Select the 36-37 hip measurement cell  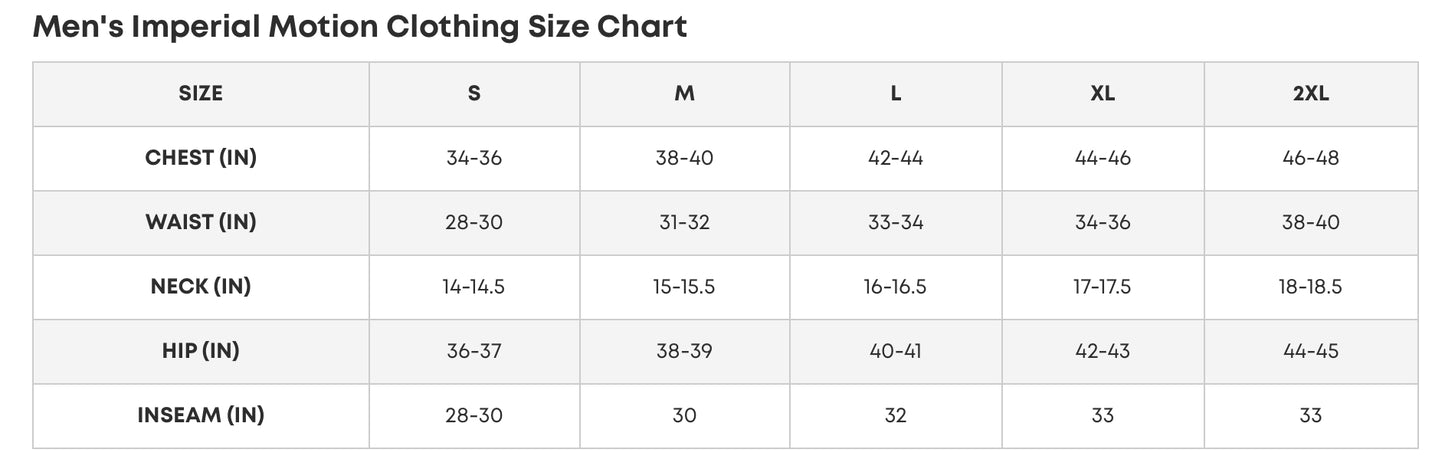pyautogui.click(x=474, y=351)
